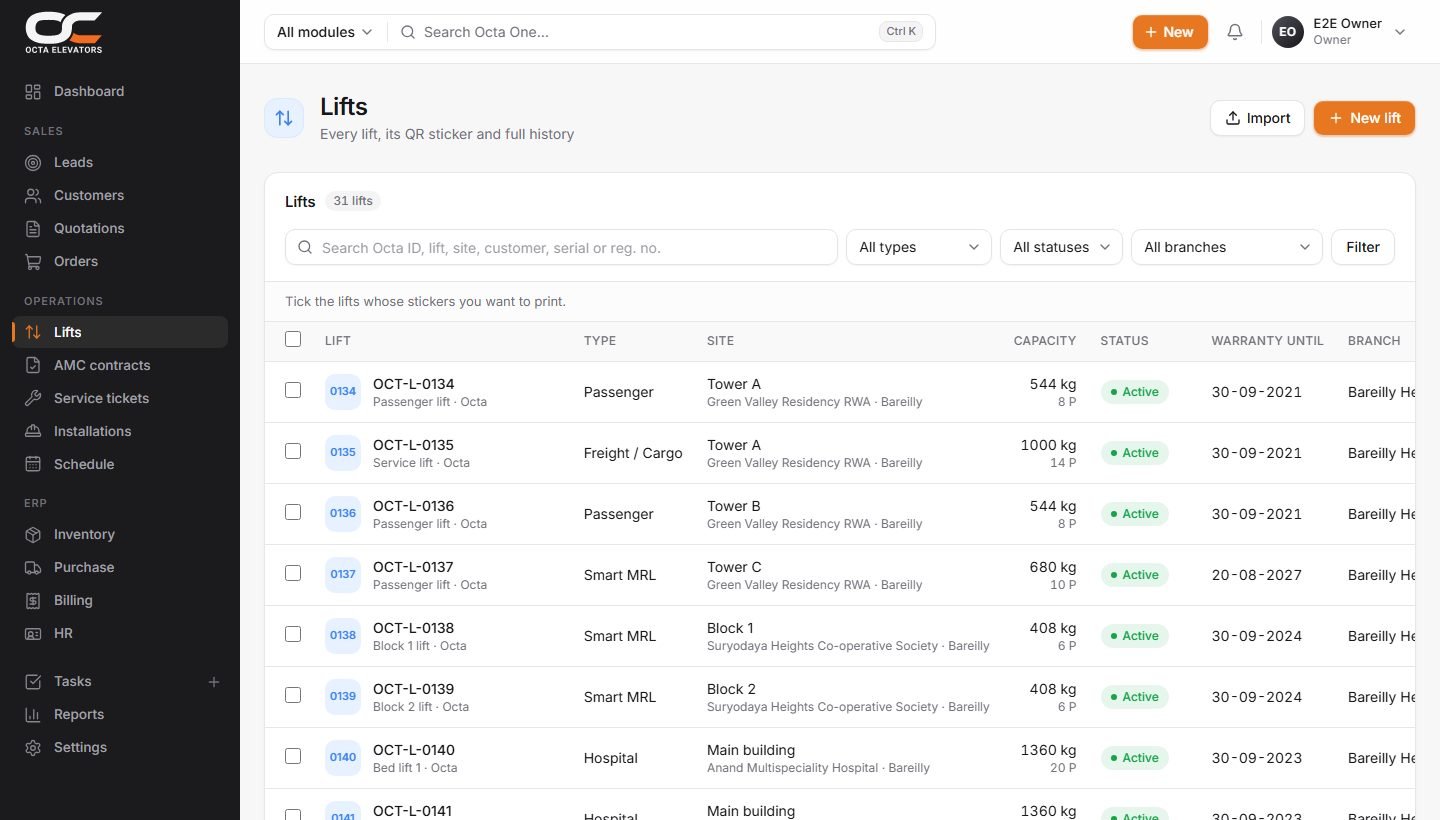Viewport: 1440px width, 820px height.
Task: Click the Octa Elevators logo
Action: click(64, 32)
